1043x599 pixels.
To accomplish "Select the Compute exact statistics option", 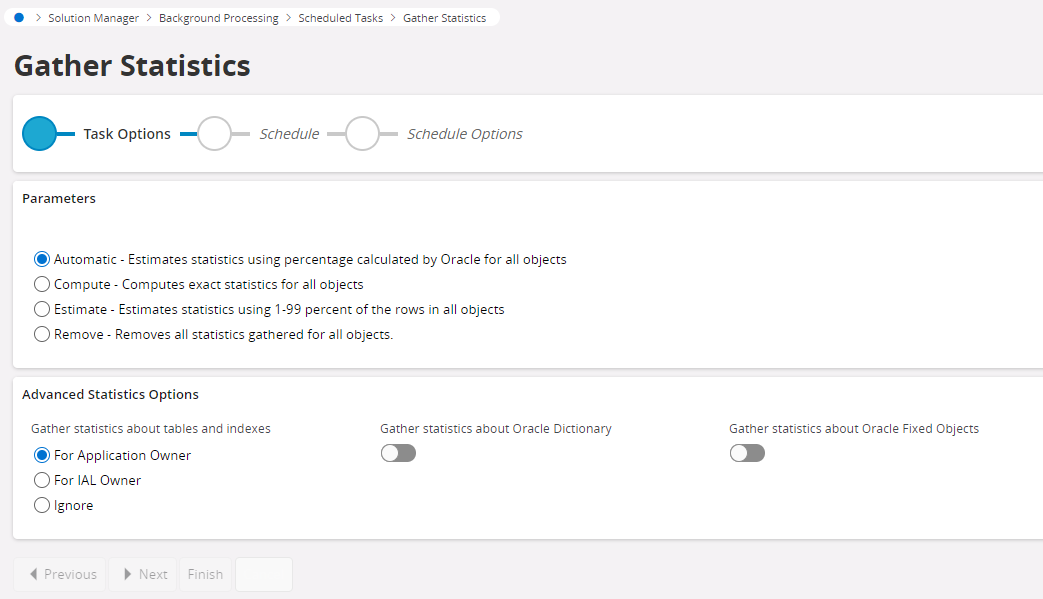I will coord(42,284).
